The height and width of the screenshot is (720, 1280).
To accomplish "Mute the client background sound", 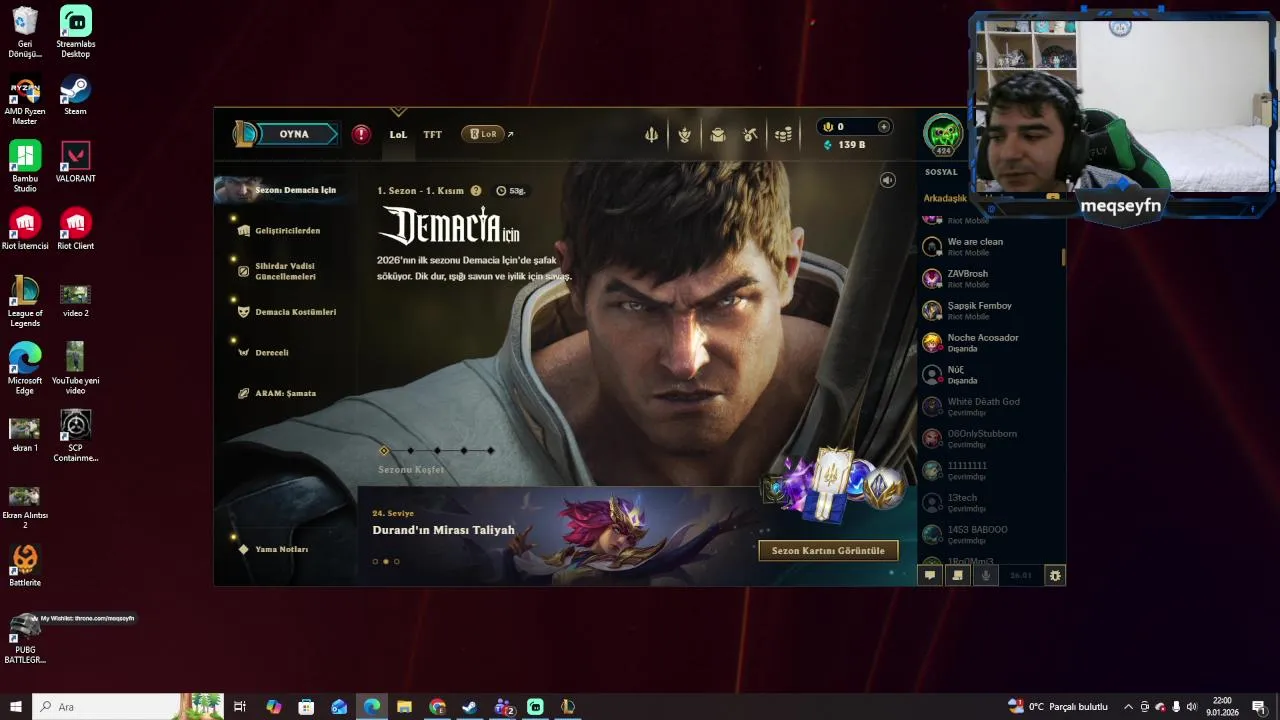I will 887,180.
